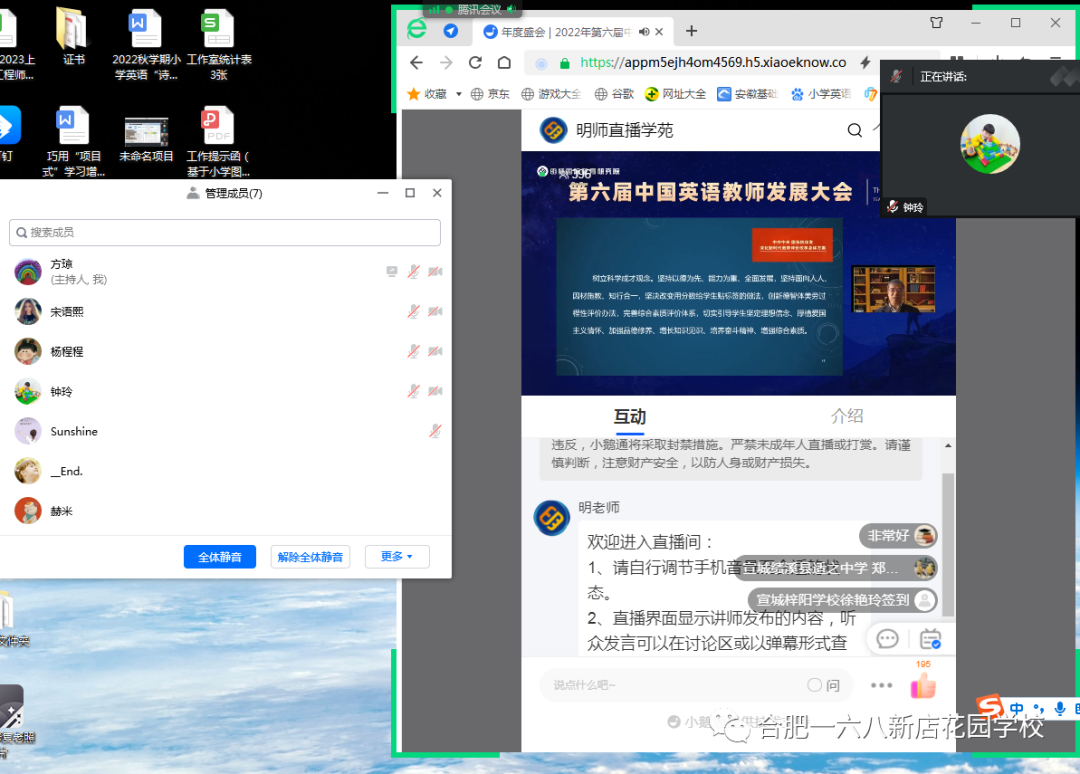Open the 巧用项目式学习 Word document
This screenshot has height=774, width=1080.
pyautogui.click(x=73, y=142)
